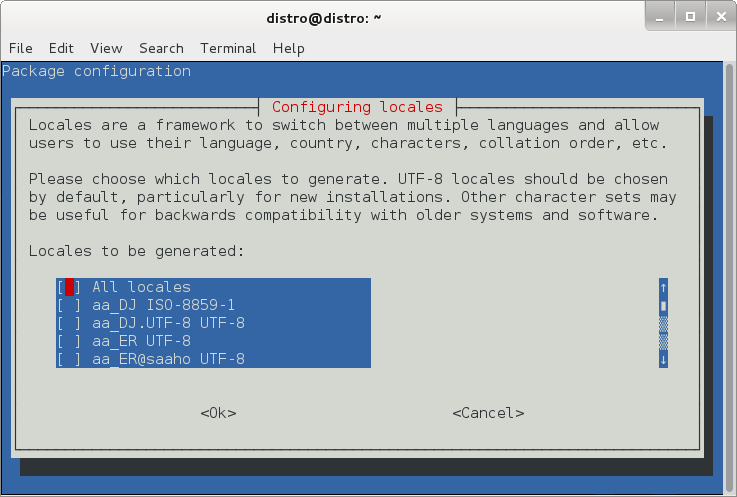This screenshot has height=497, width=737.
Task: Click the terminal window vertical scrollbar
Action: click(x=729, y=277)
